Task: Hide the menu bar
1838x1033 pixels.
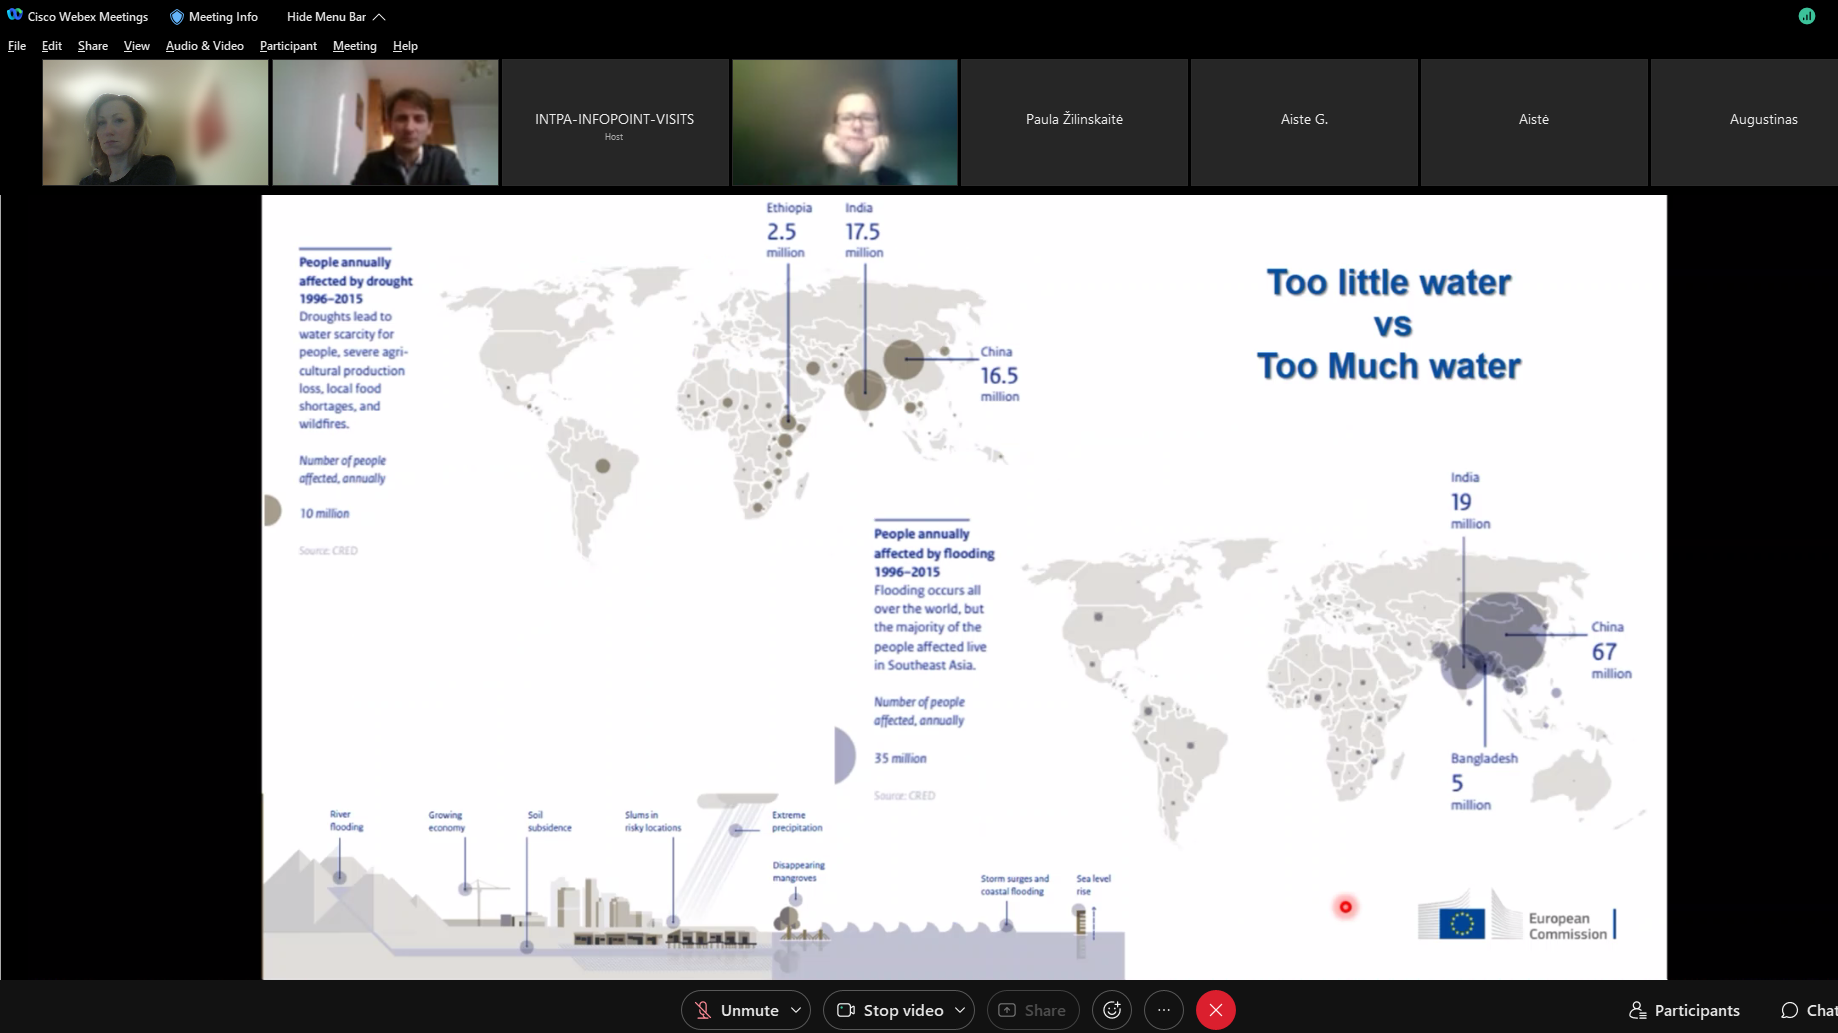Action: click(x=336, y=17)
